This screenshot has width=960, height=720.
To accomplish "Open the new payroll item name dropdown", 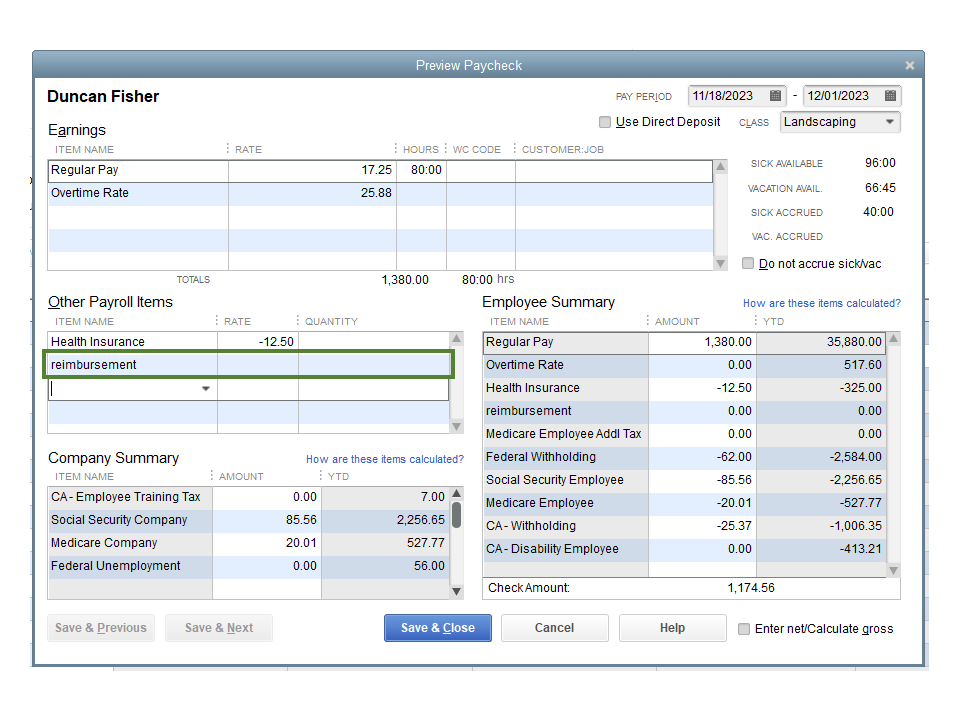I will 207,388.
